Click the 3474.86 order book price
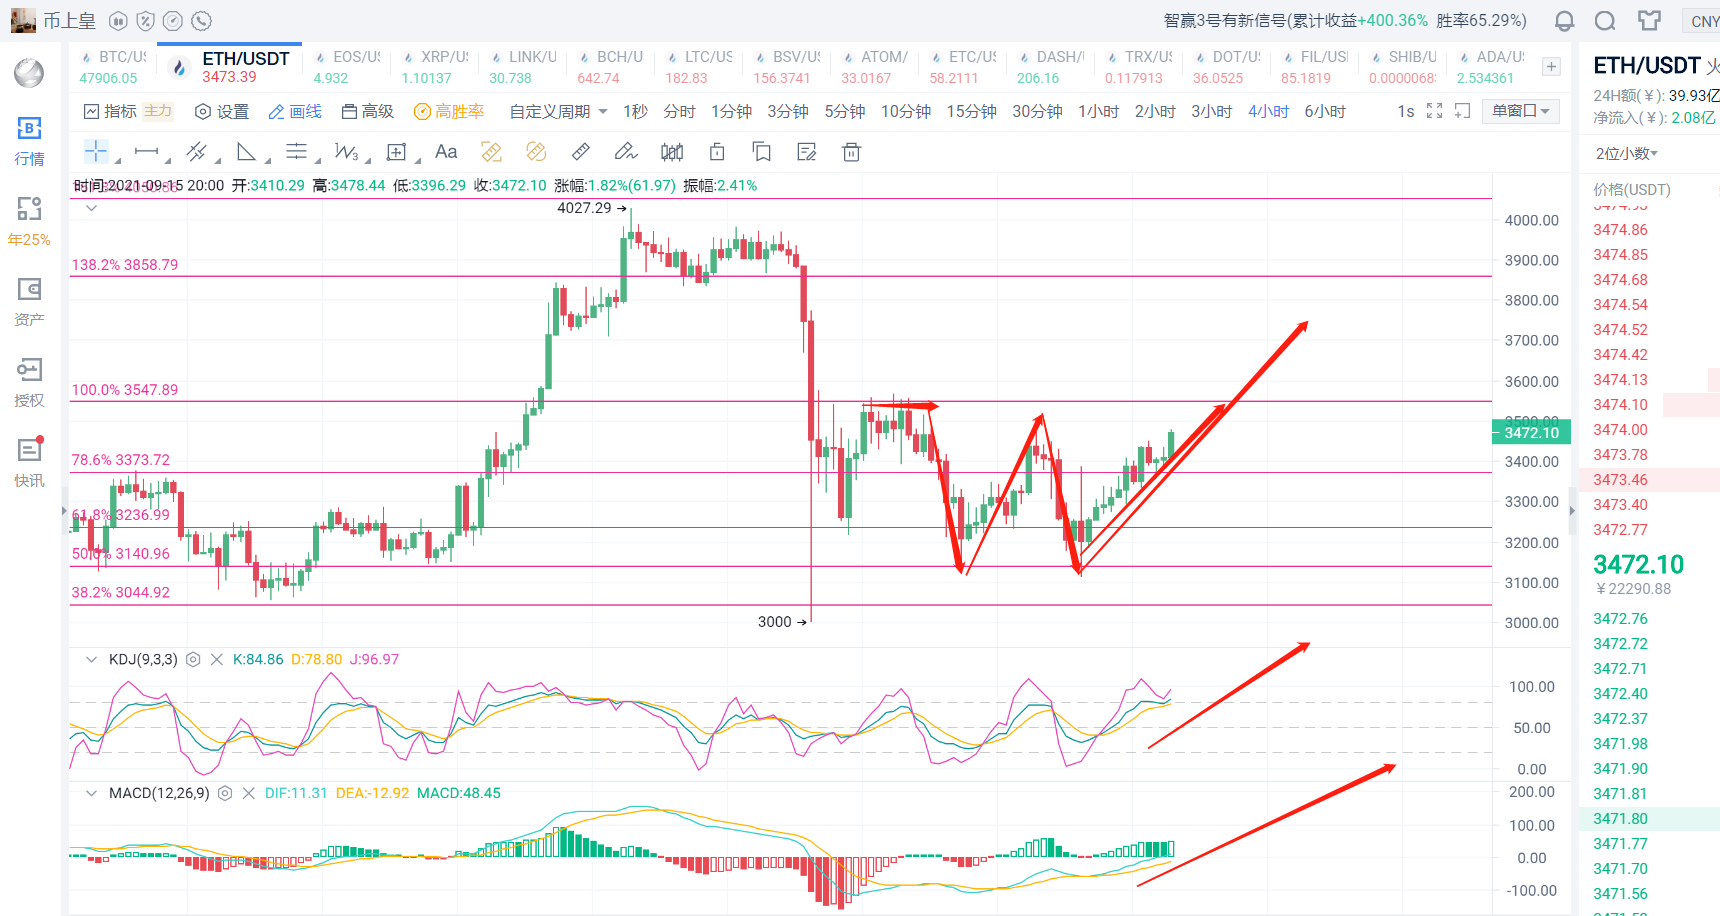The height and width of the screenshot is (916, 1720). (1620, 230)
